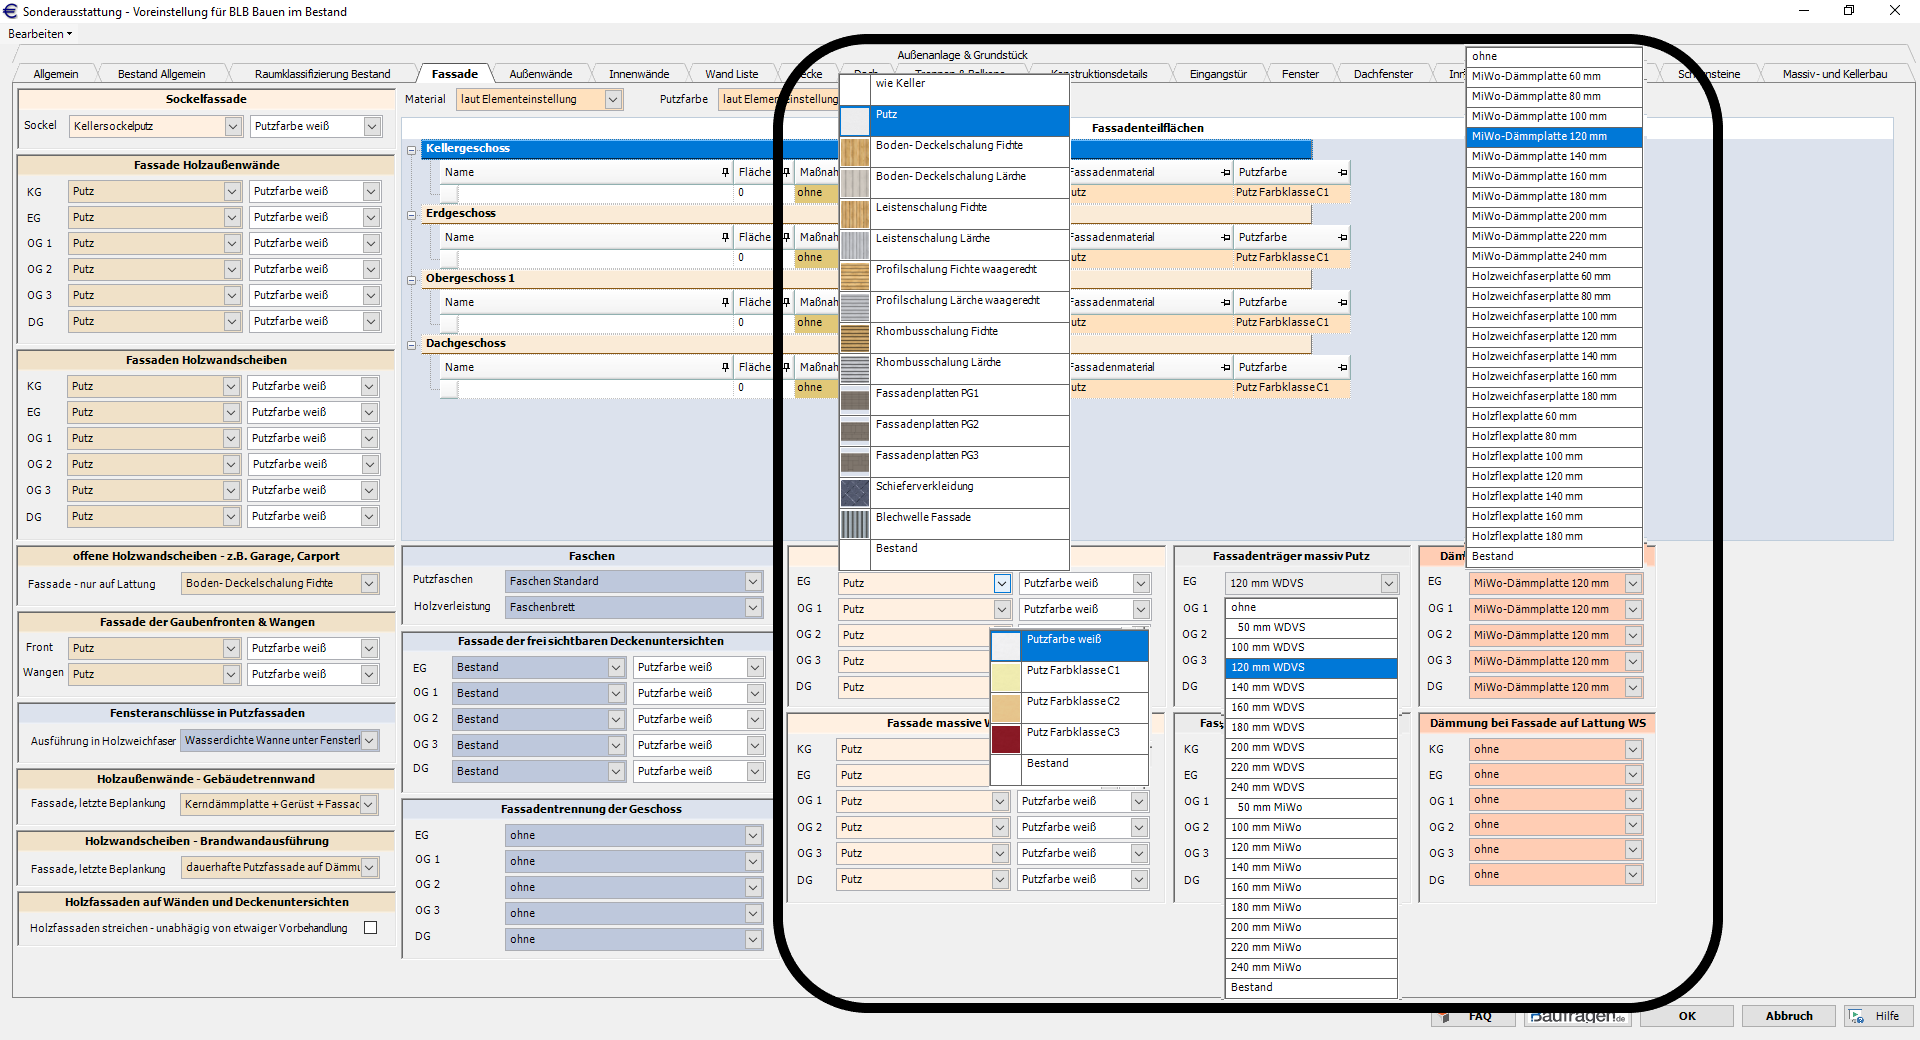1920x1040 pixels.
Task: Pin the Putzfarbe column in Erdgeschoss grid
Action: click(1342, 238)
